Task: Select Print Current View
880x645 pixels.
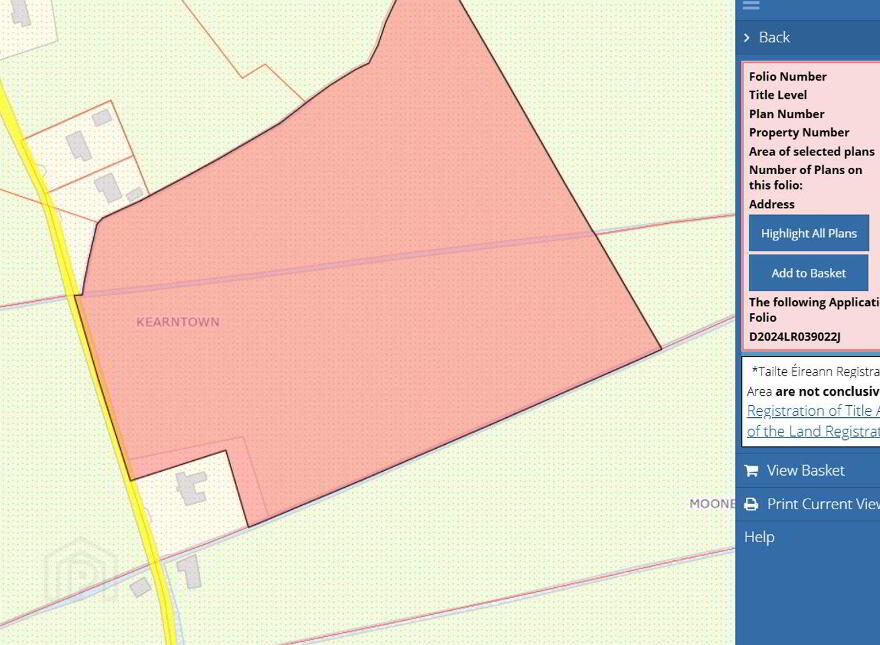Action: point(823,504)
